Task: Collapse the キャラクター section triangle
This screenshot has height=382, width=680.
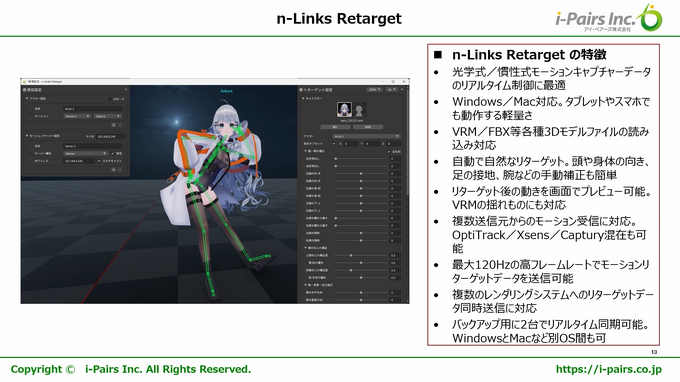Action: (x=303, y=98)
